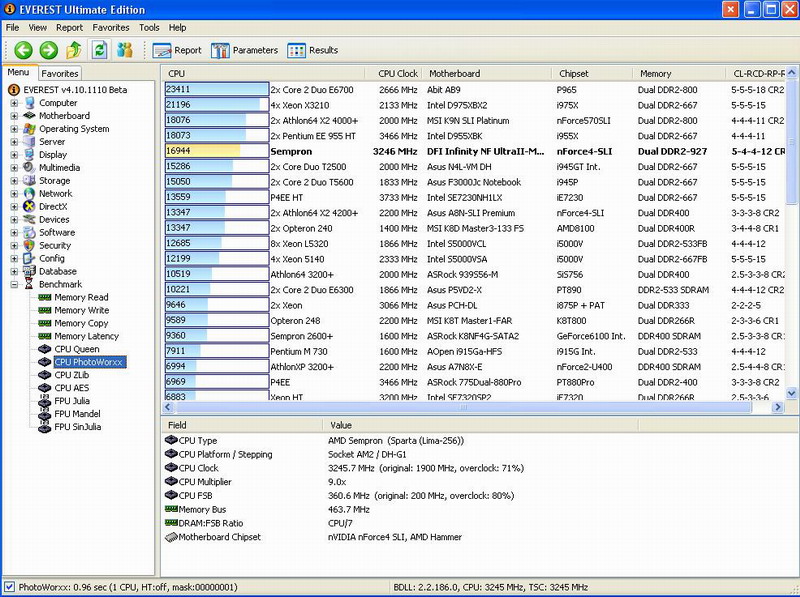This screenshot has height=597, width=800.
Task: Open the File menu
Action: click(x=12, y=28)
